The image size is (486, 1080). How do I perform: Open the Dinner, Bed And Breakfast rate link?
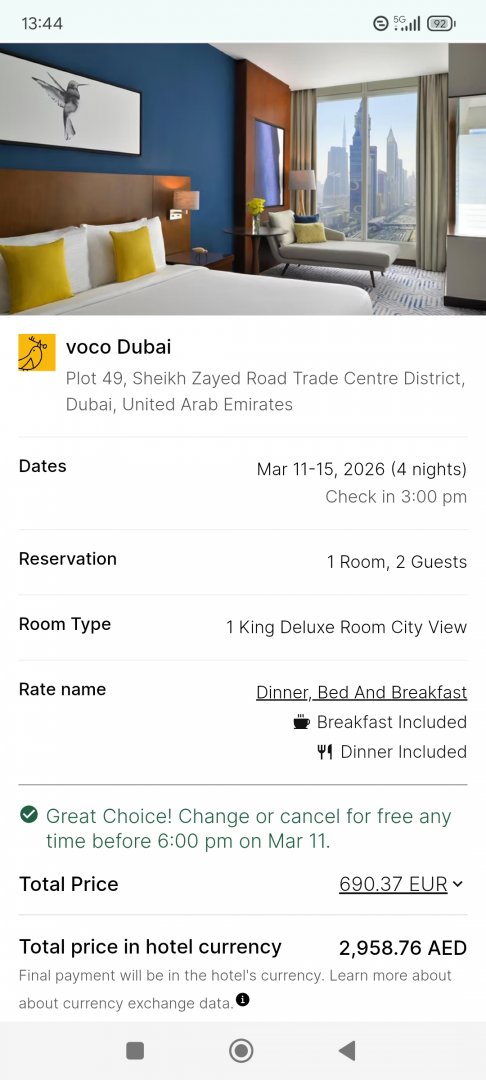[x=361, y=692]
